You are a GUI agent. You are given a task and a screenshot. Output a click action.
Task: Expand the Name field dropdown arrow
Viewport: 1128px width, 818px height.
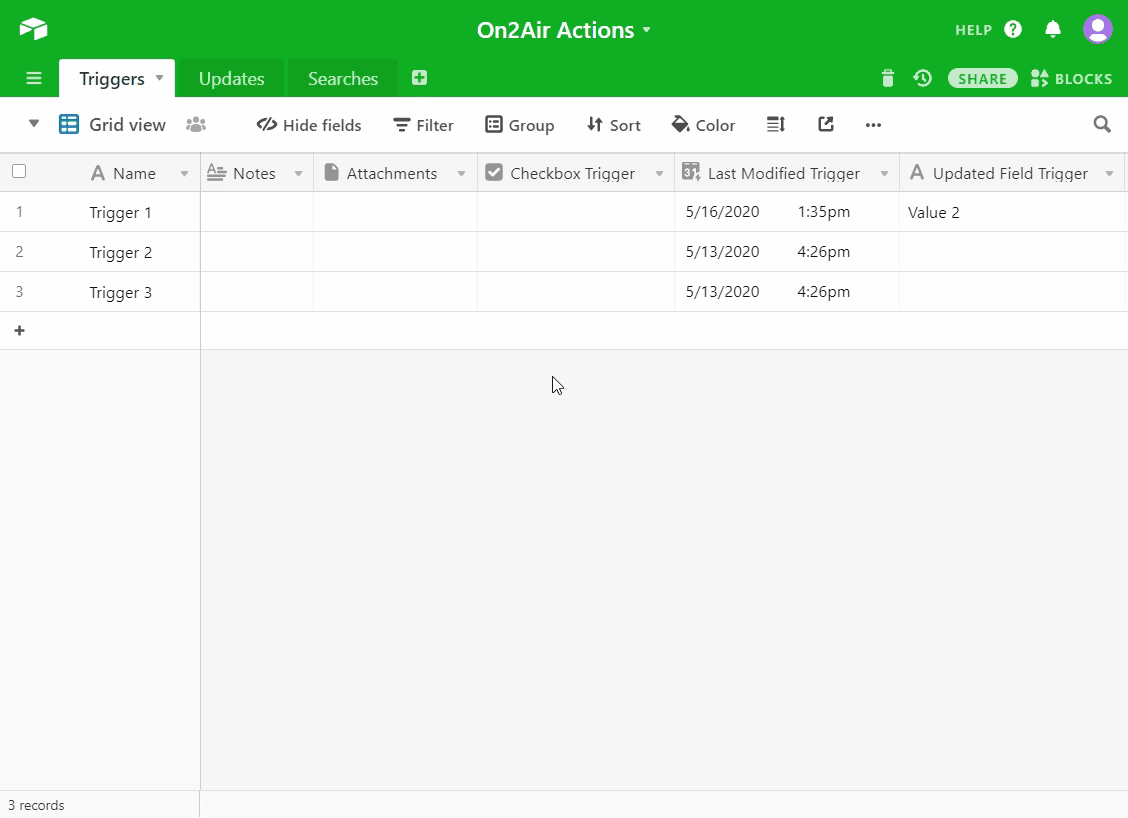click(184, 174)
